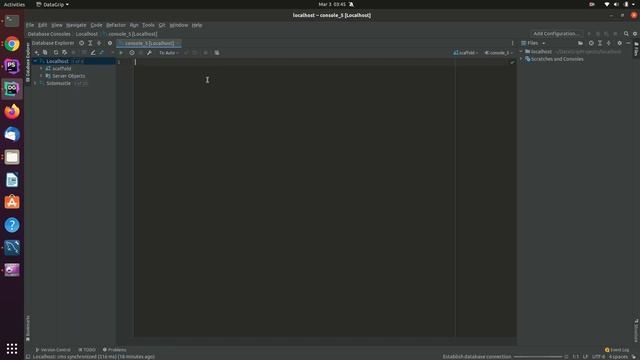This screenshot has height=360, width=640.
Task: Show applications grid in the dock
Action: coord(12,348)
